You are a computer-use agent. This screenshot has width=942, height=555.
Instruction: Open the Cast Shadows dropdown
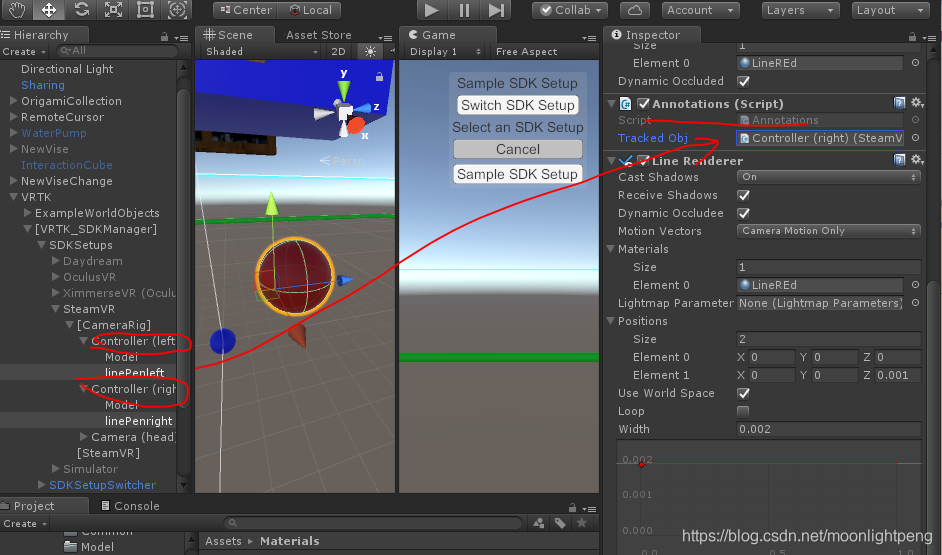828,177
